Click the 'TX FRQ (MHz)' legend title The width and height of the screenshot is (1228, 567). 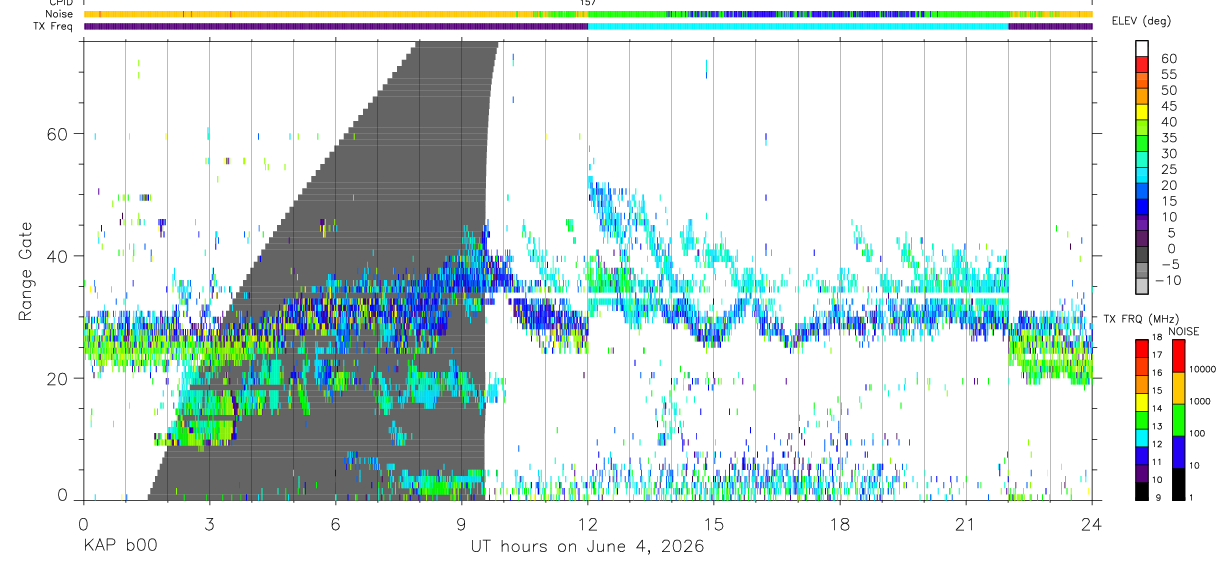[x=1142, y=319]
